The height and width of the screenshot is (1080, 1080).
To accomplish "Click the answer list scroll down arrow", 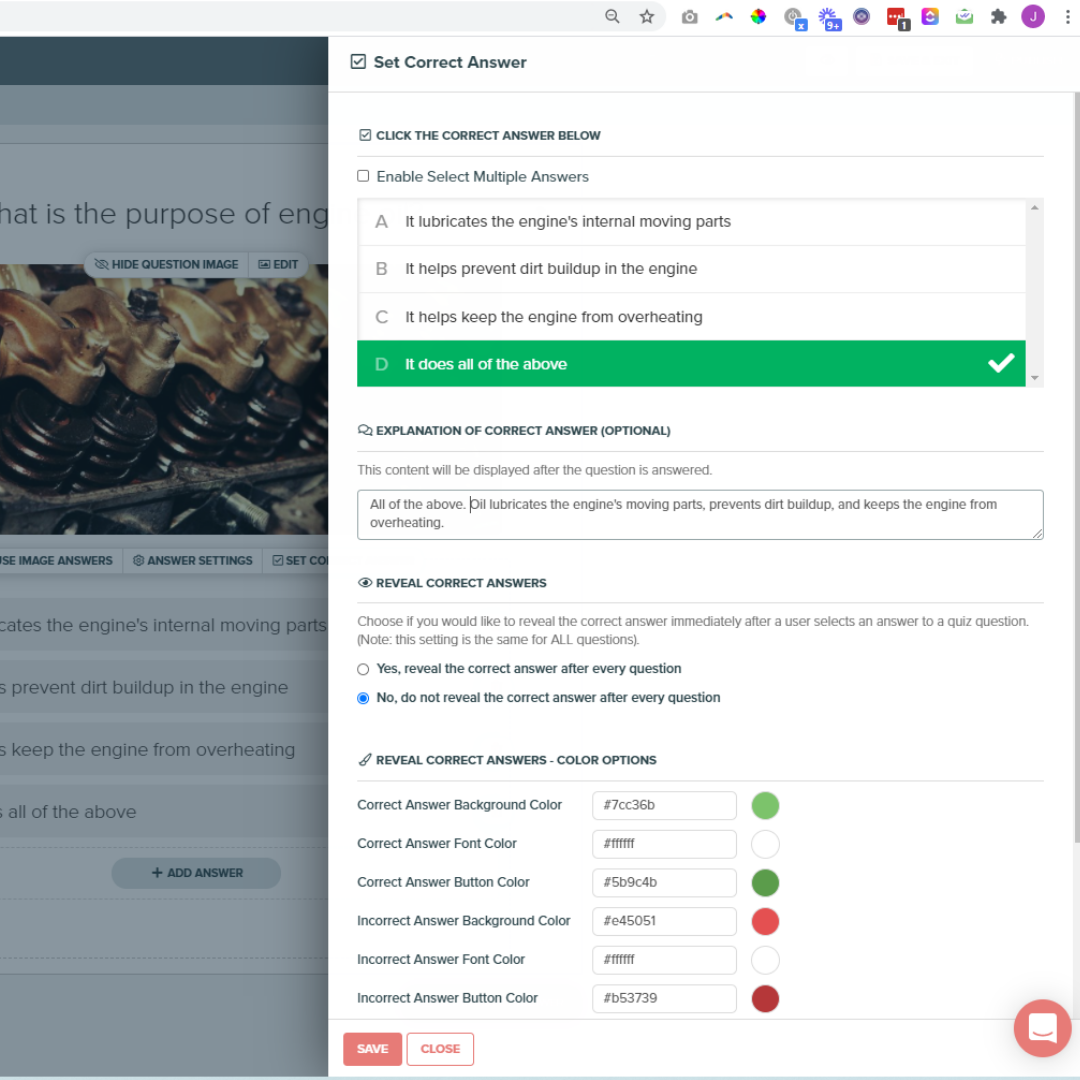I will click(1035, 378).
